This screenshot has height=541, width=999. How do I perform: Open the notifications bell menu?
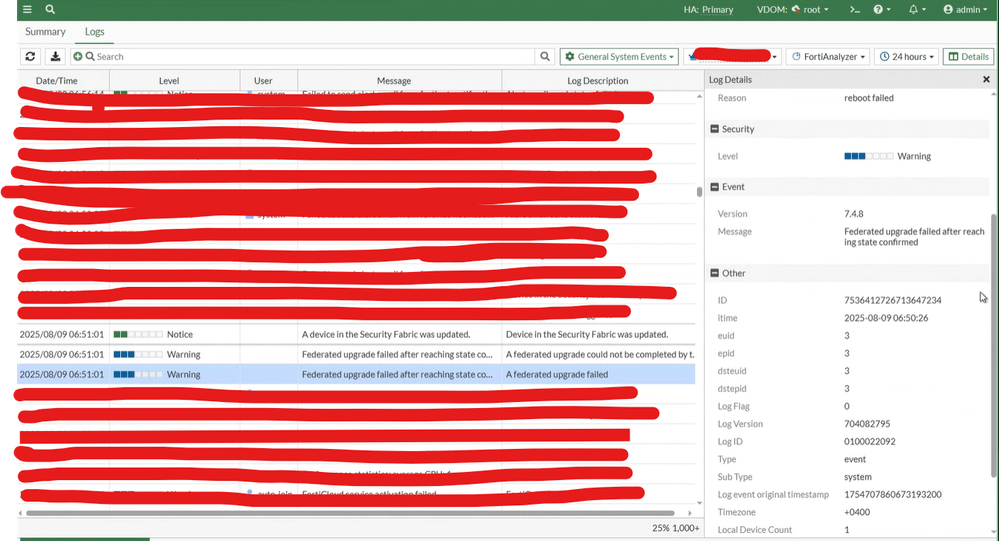[917, 10]
